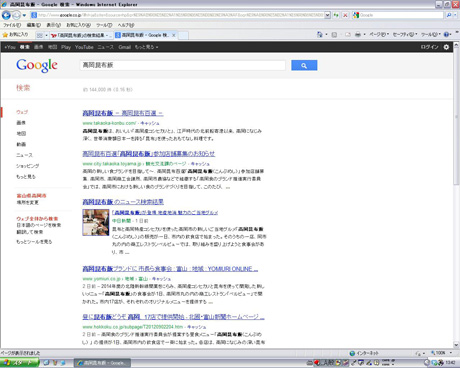
Task: Click the IE Help question mark icon
Action: [x=447, y=34]
